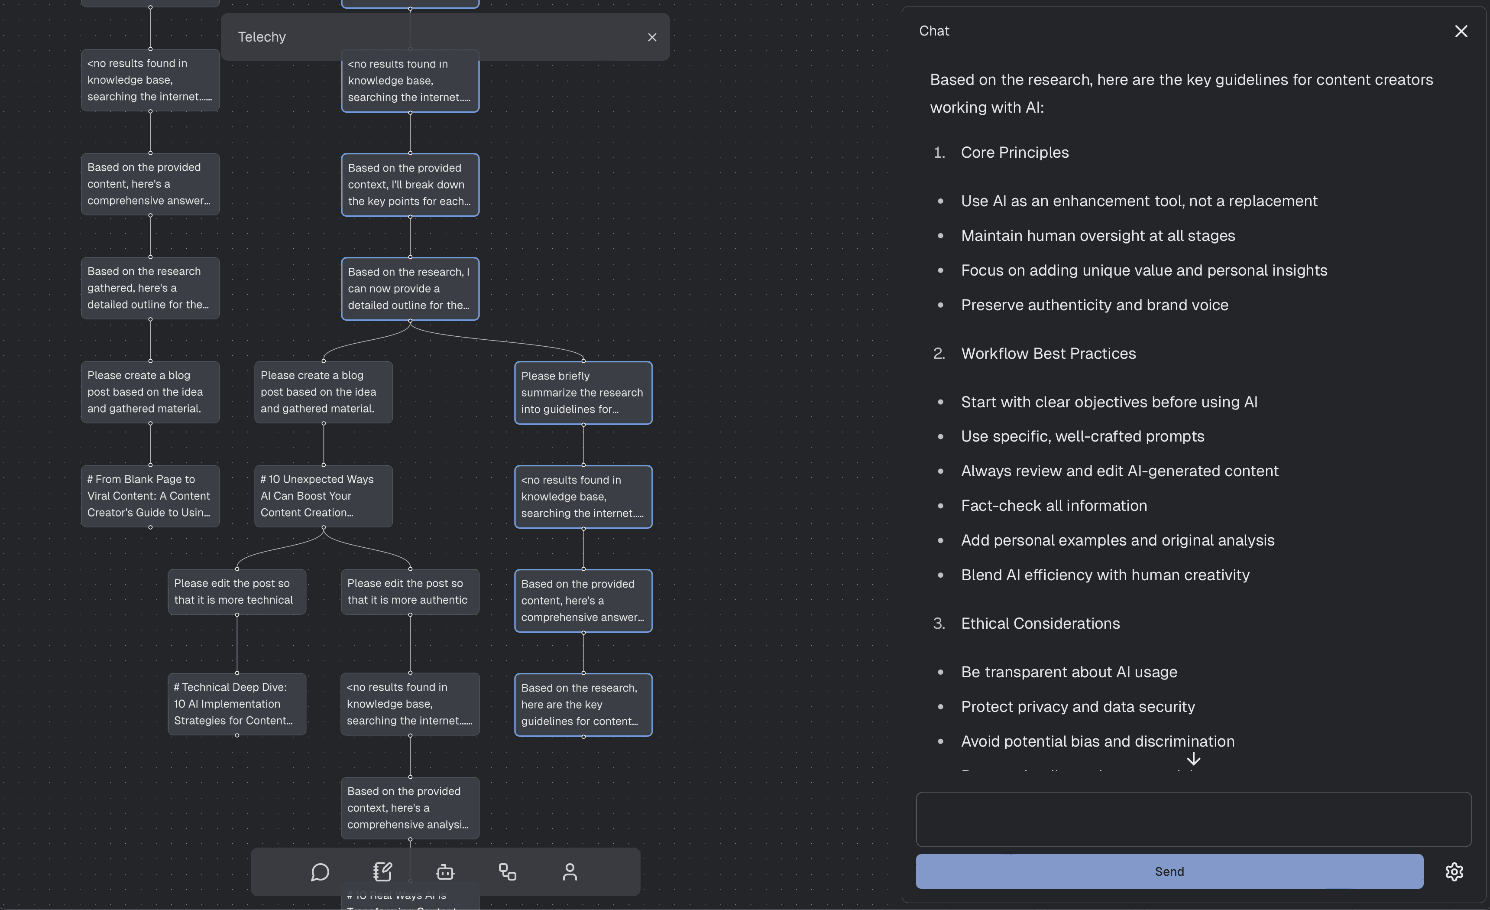Select the robot bot icon in toolbar
The image size is (1490, 910).
pyautogui.click(x=445, y=872)
